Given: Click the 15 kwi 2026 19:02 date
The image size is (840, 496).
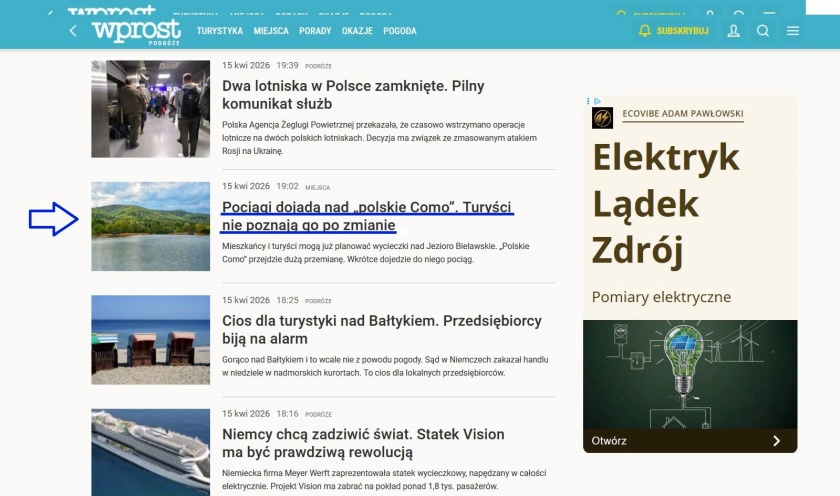Looking at the screenshot, I should [260, 186].
